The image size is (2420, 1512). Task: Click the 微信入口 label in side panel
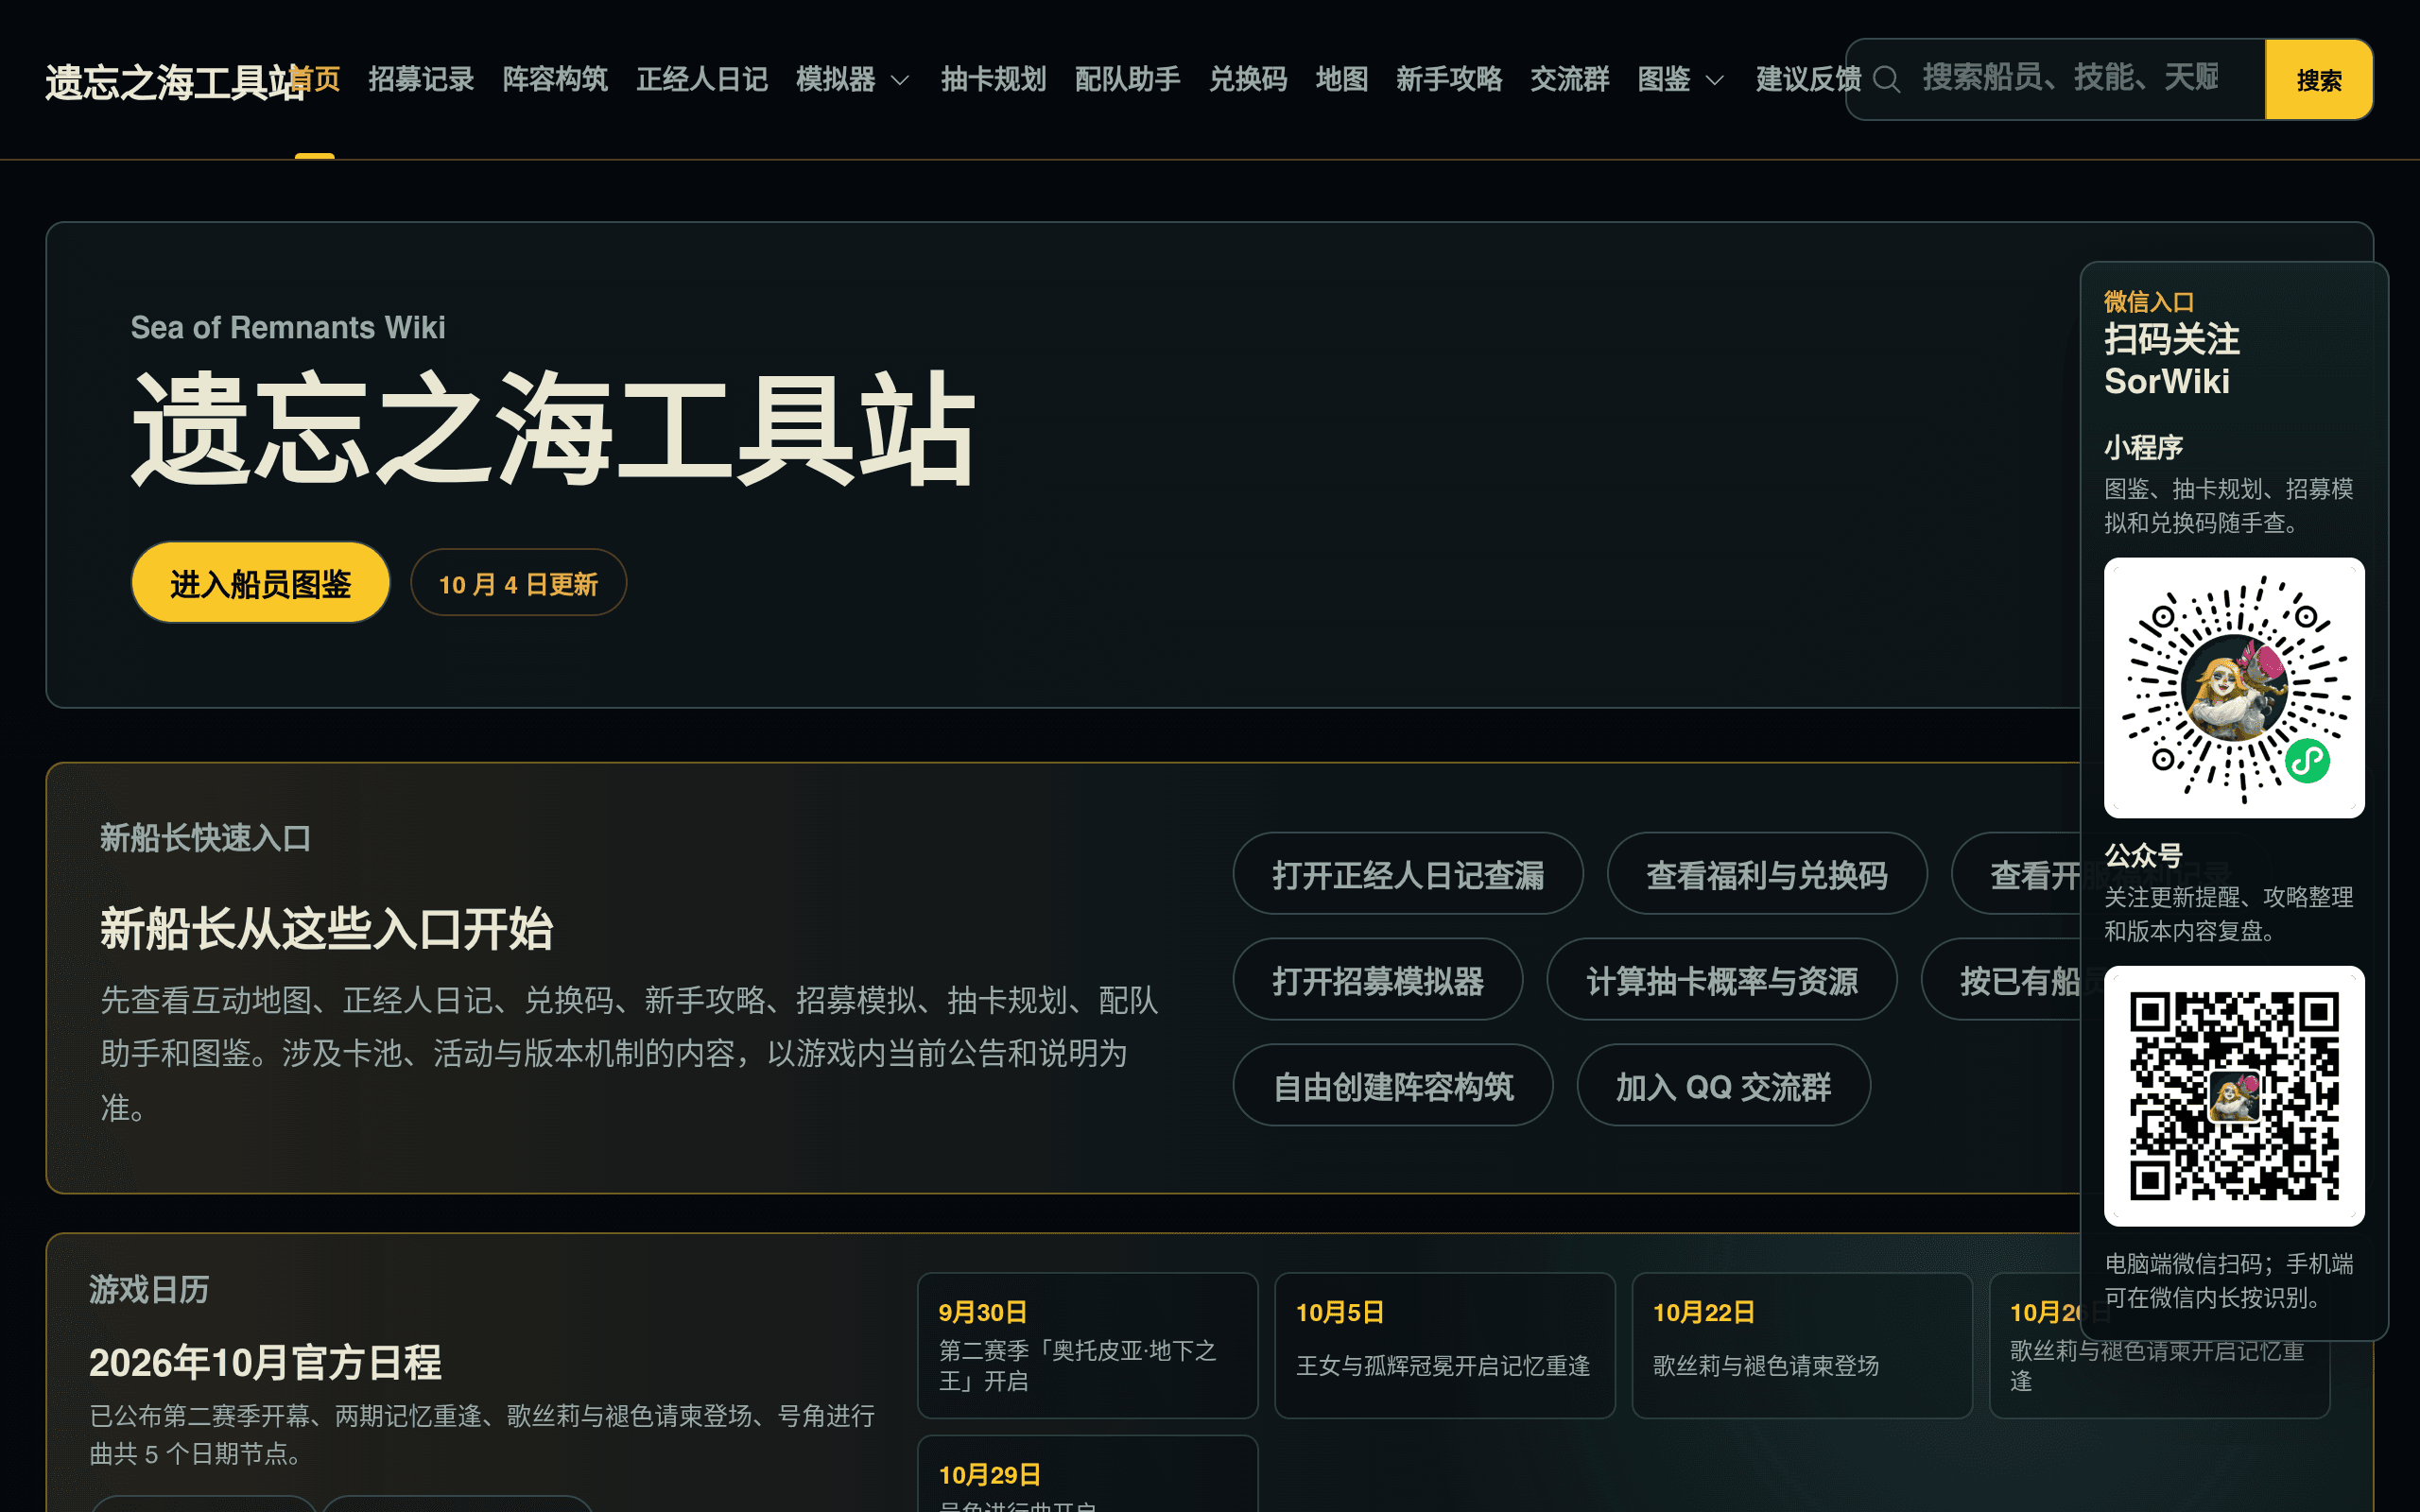[2149, 301]
